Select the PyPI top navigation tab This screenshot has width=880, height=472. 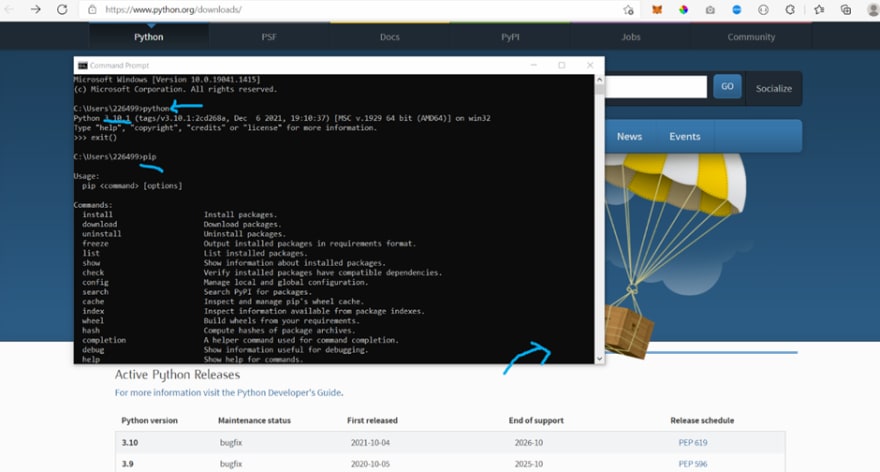click(510, 37)
